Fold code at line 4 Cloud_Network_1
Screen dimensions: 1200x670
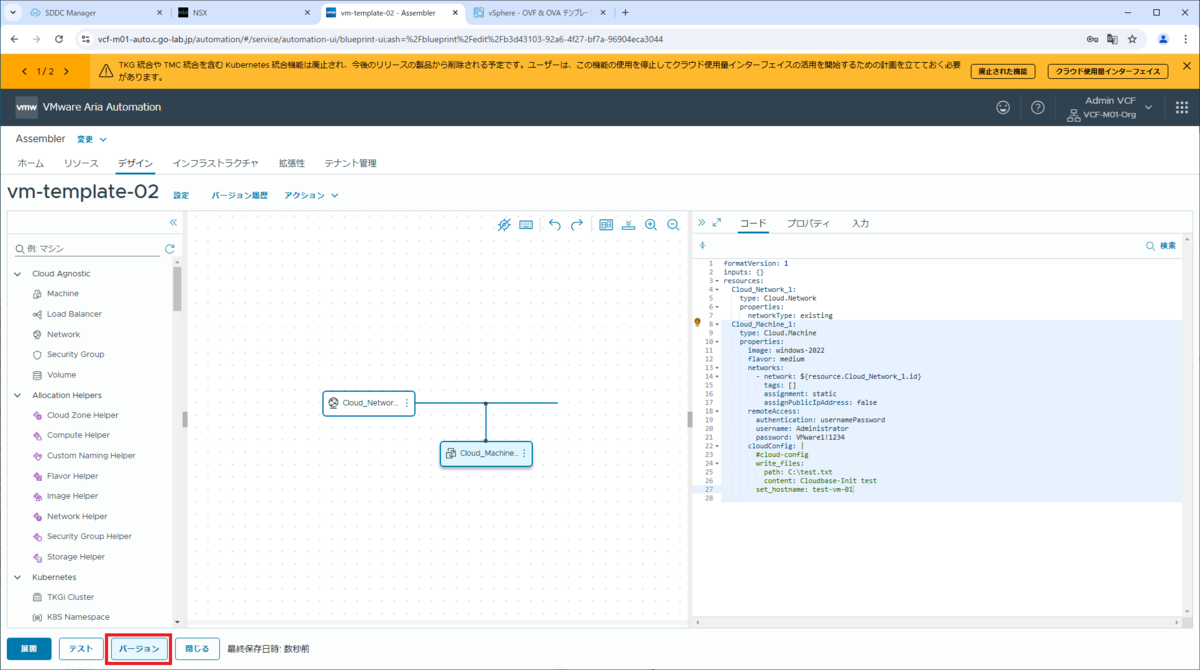point(718,289)
